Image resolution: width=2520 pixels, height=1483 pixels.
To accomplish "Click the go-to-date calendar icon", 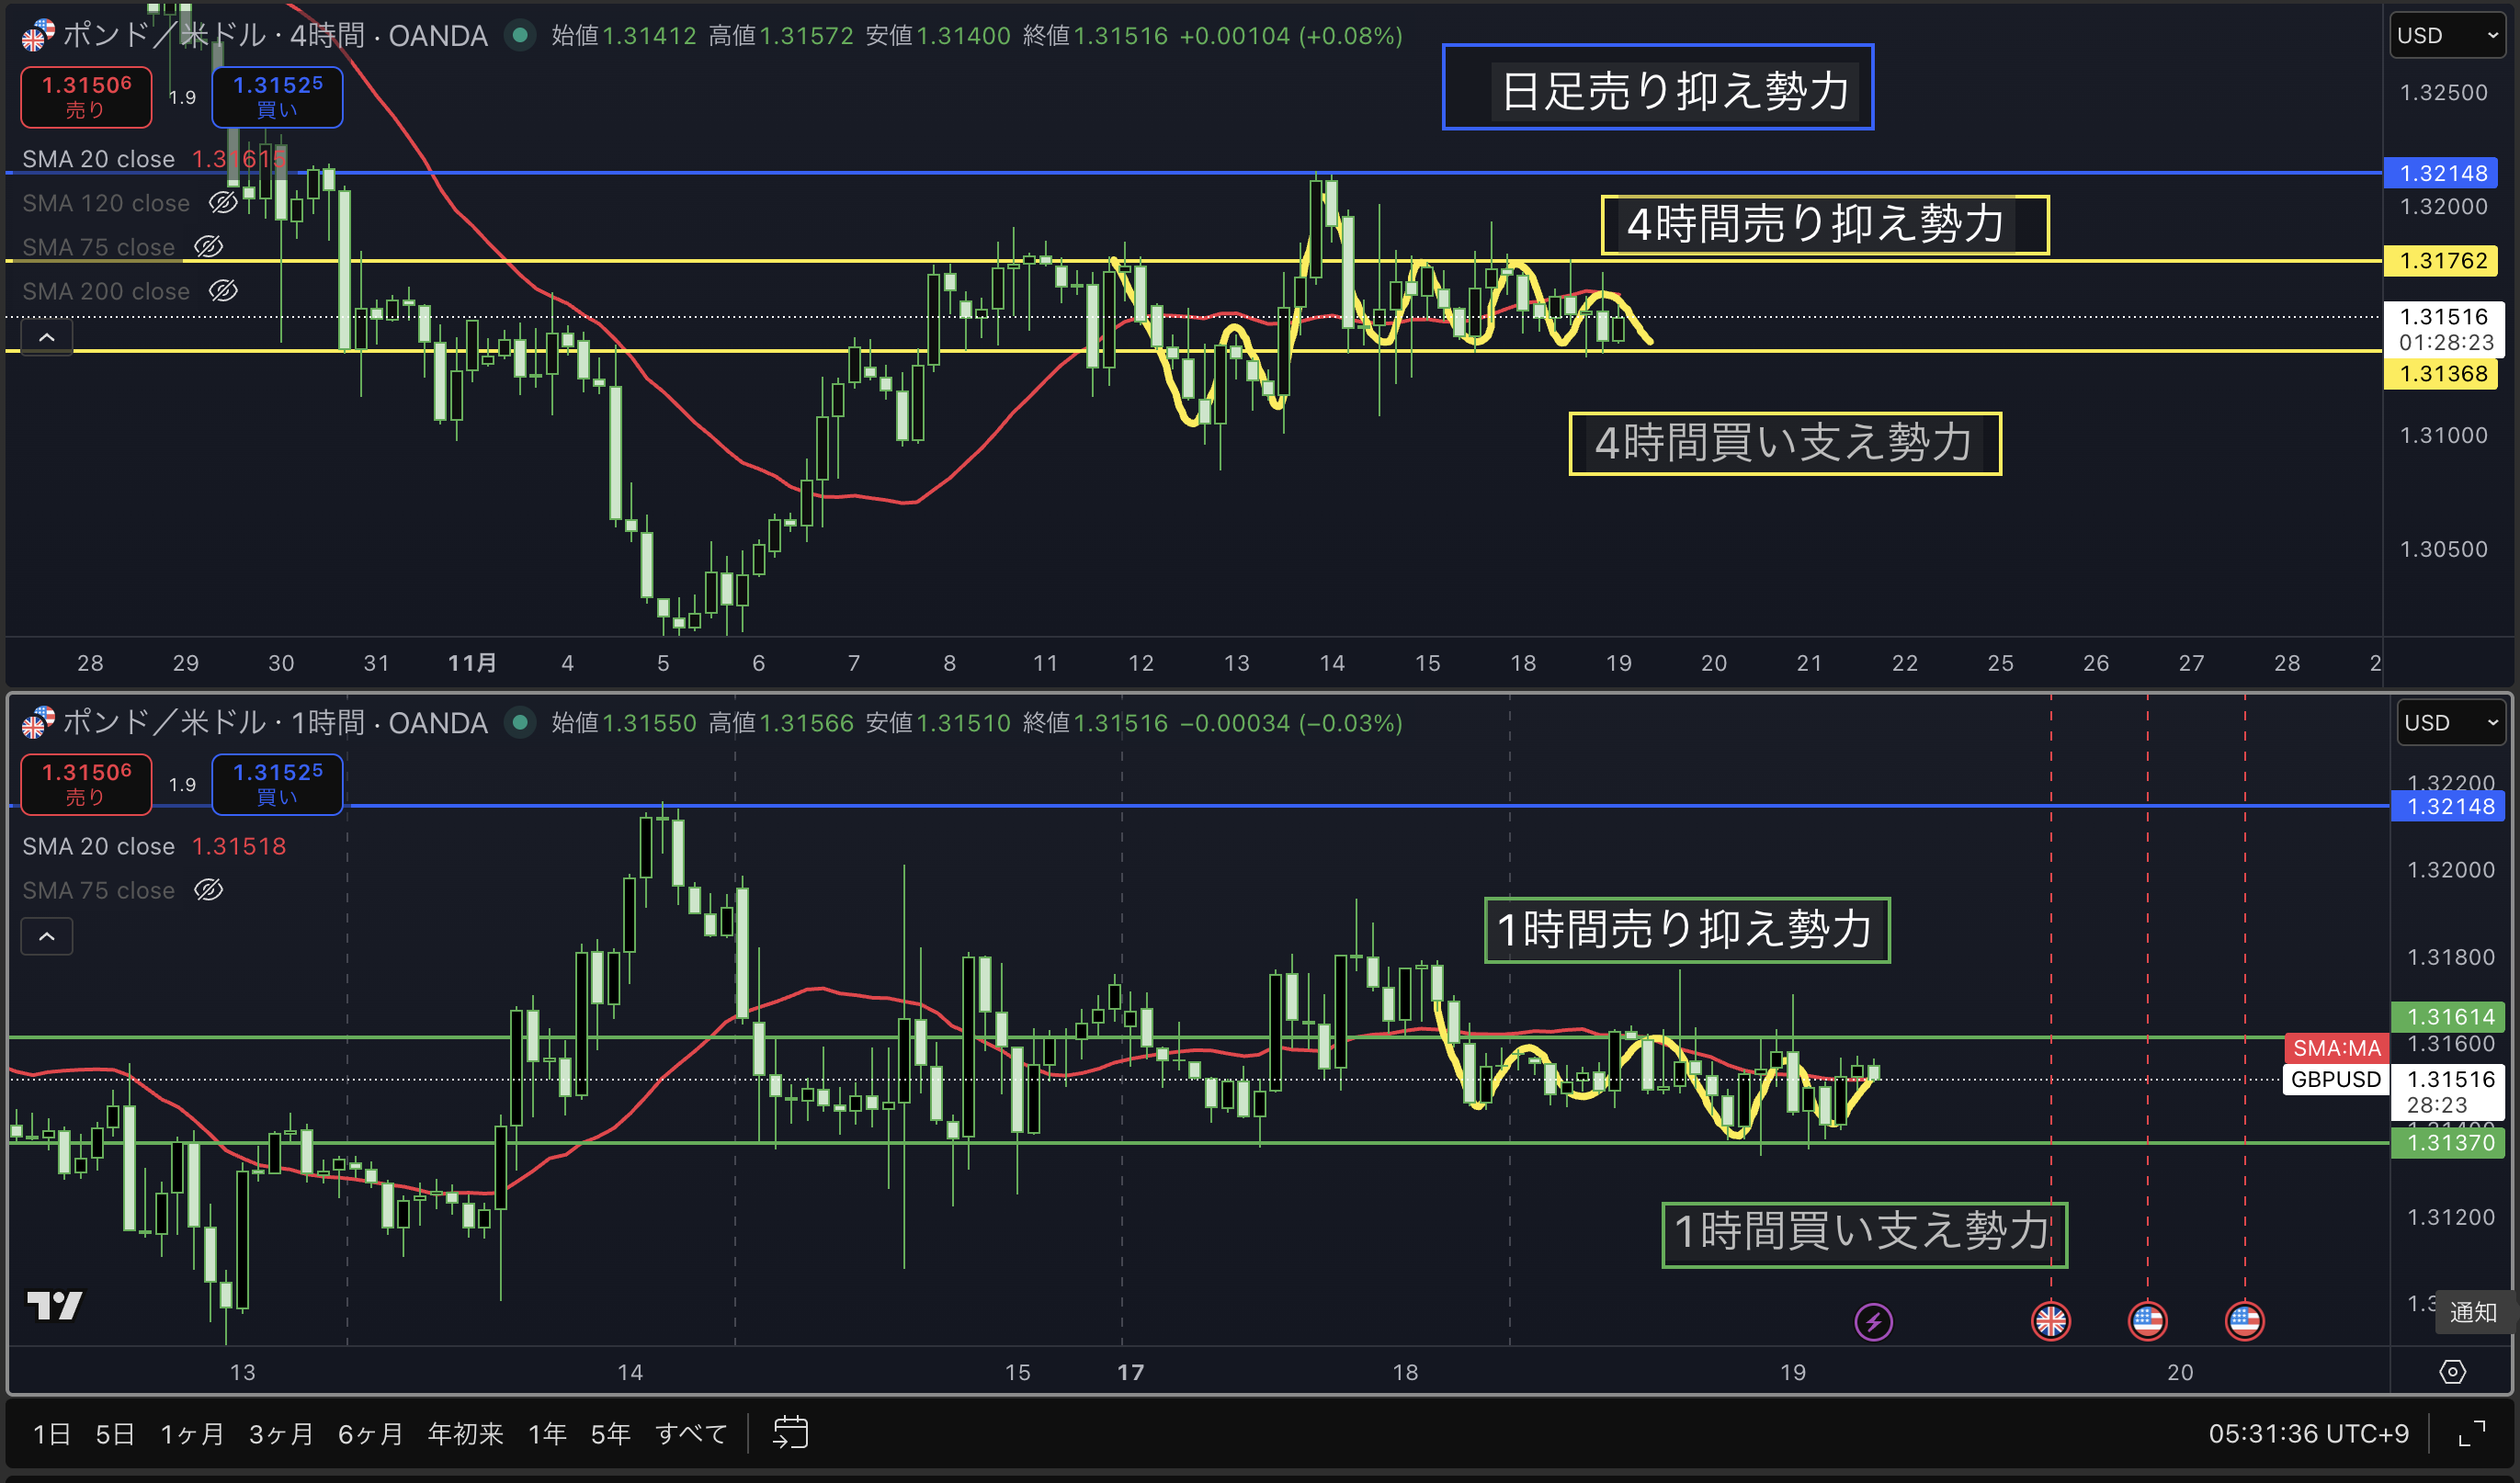I will [790, 1433].
